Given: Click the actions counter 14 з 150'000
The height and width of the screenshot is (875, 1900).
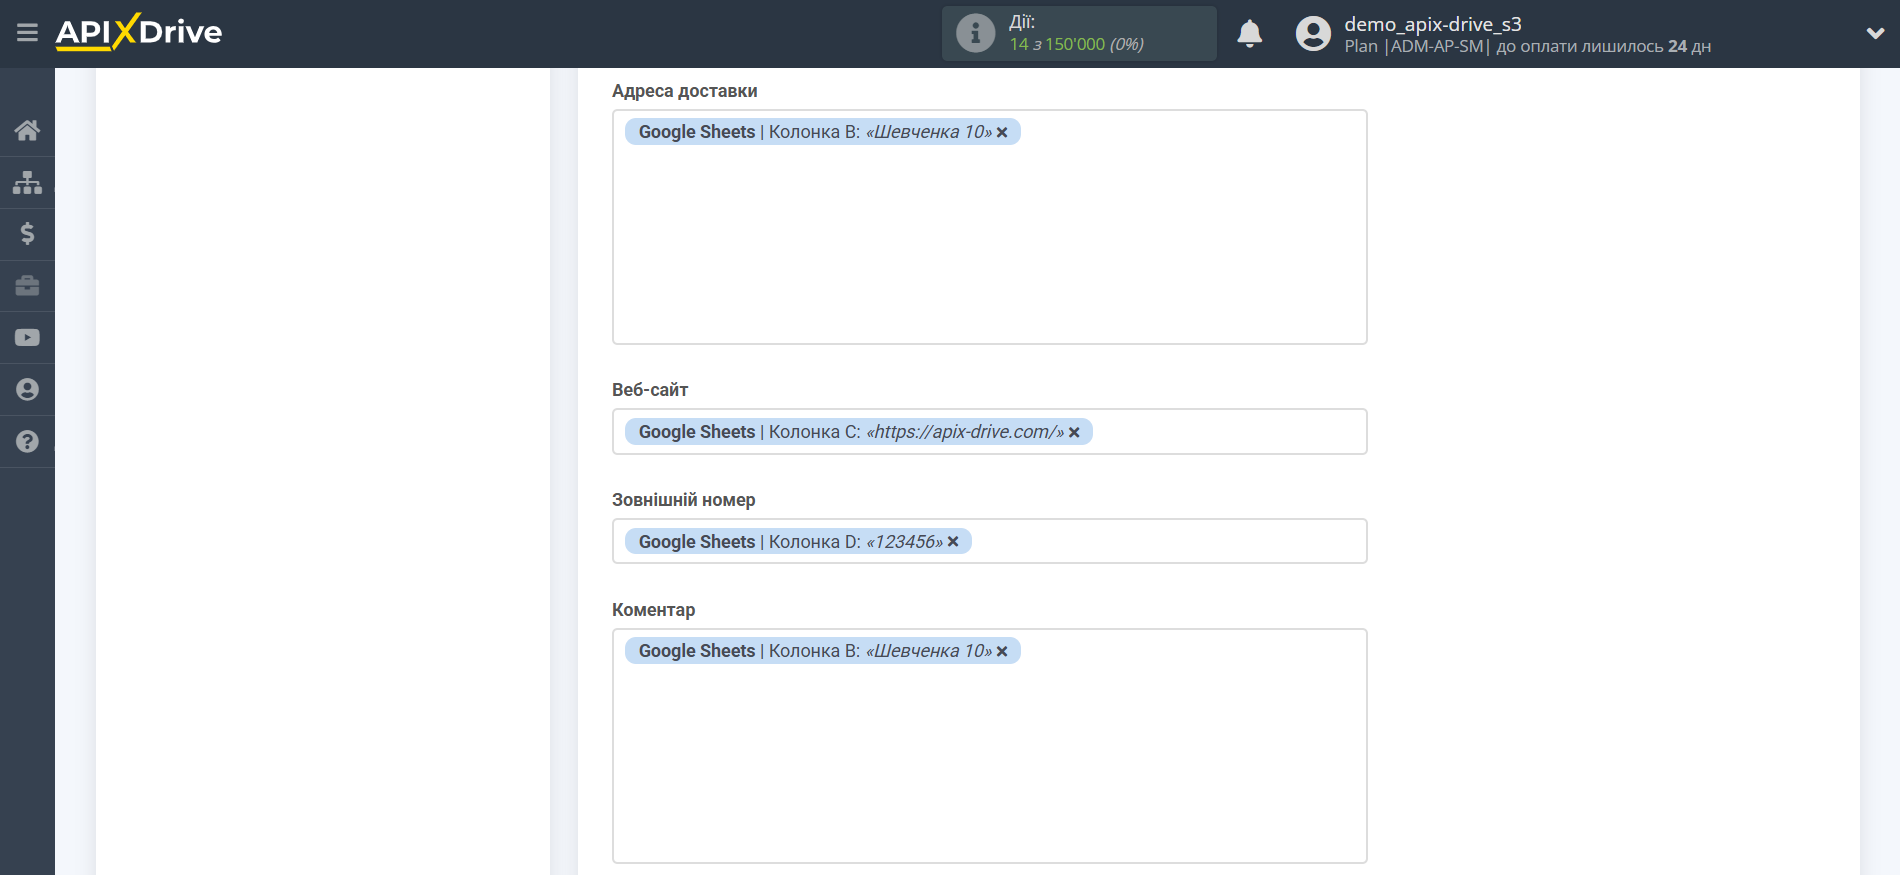Looking at the screenshot, I should (1076, 44).
